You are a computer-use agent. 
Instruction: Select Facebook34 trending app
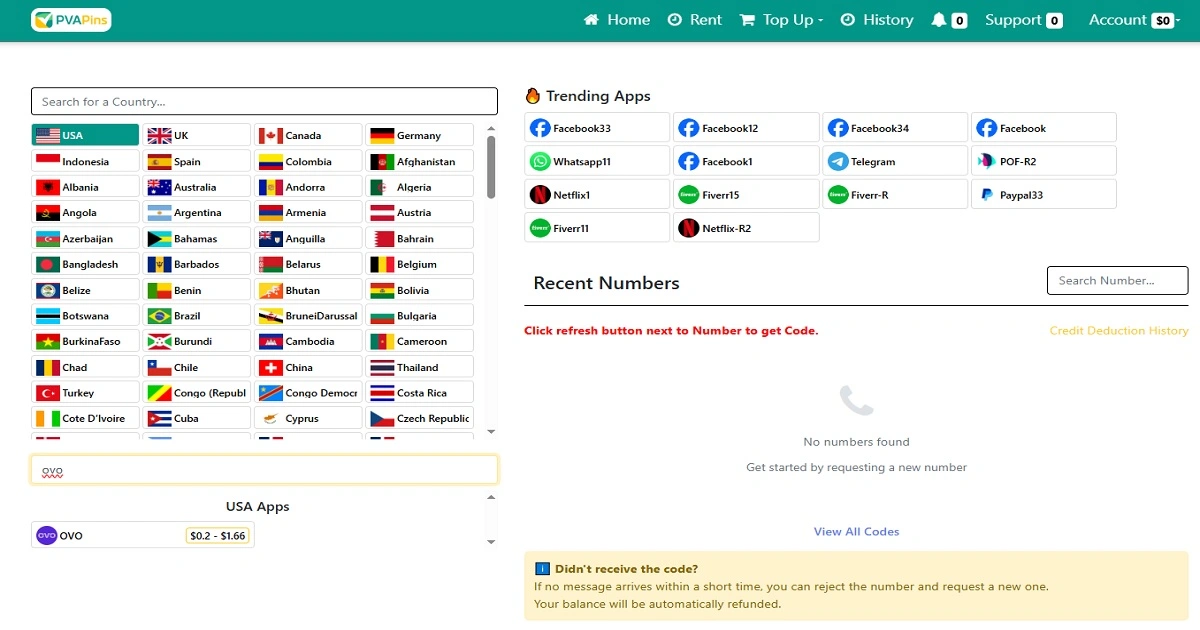(895, 128)
